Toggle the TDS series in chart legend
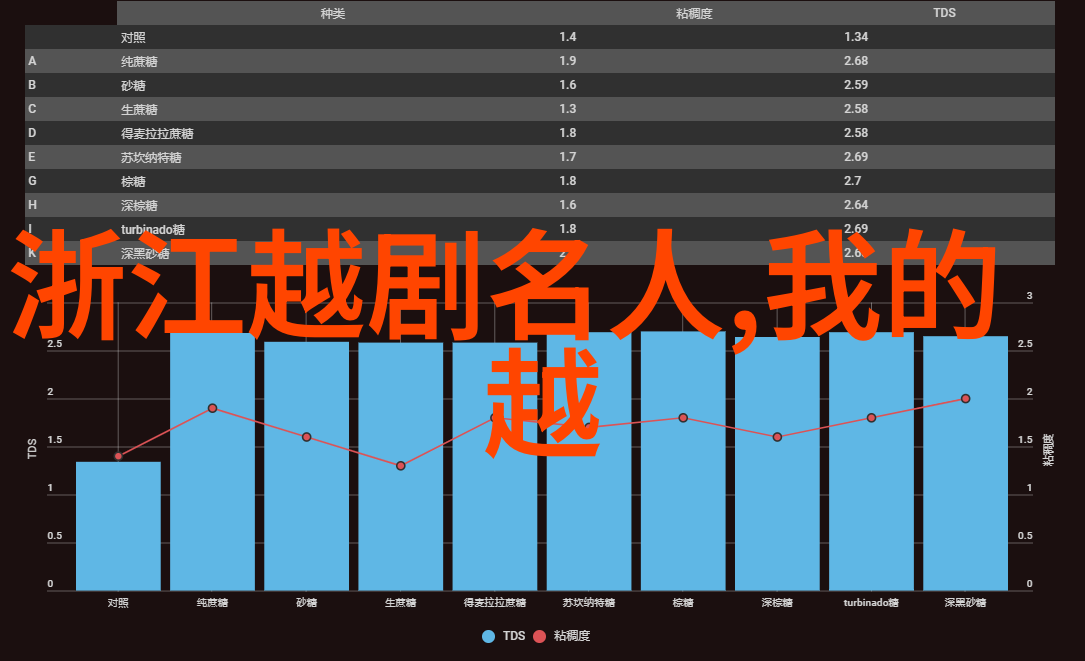1085x661 pixels. 504,636
